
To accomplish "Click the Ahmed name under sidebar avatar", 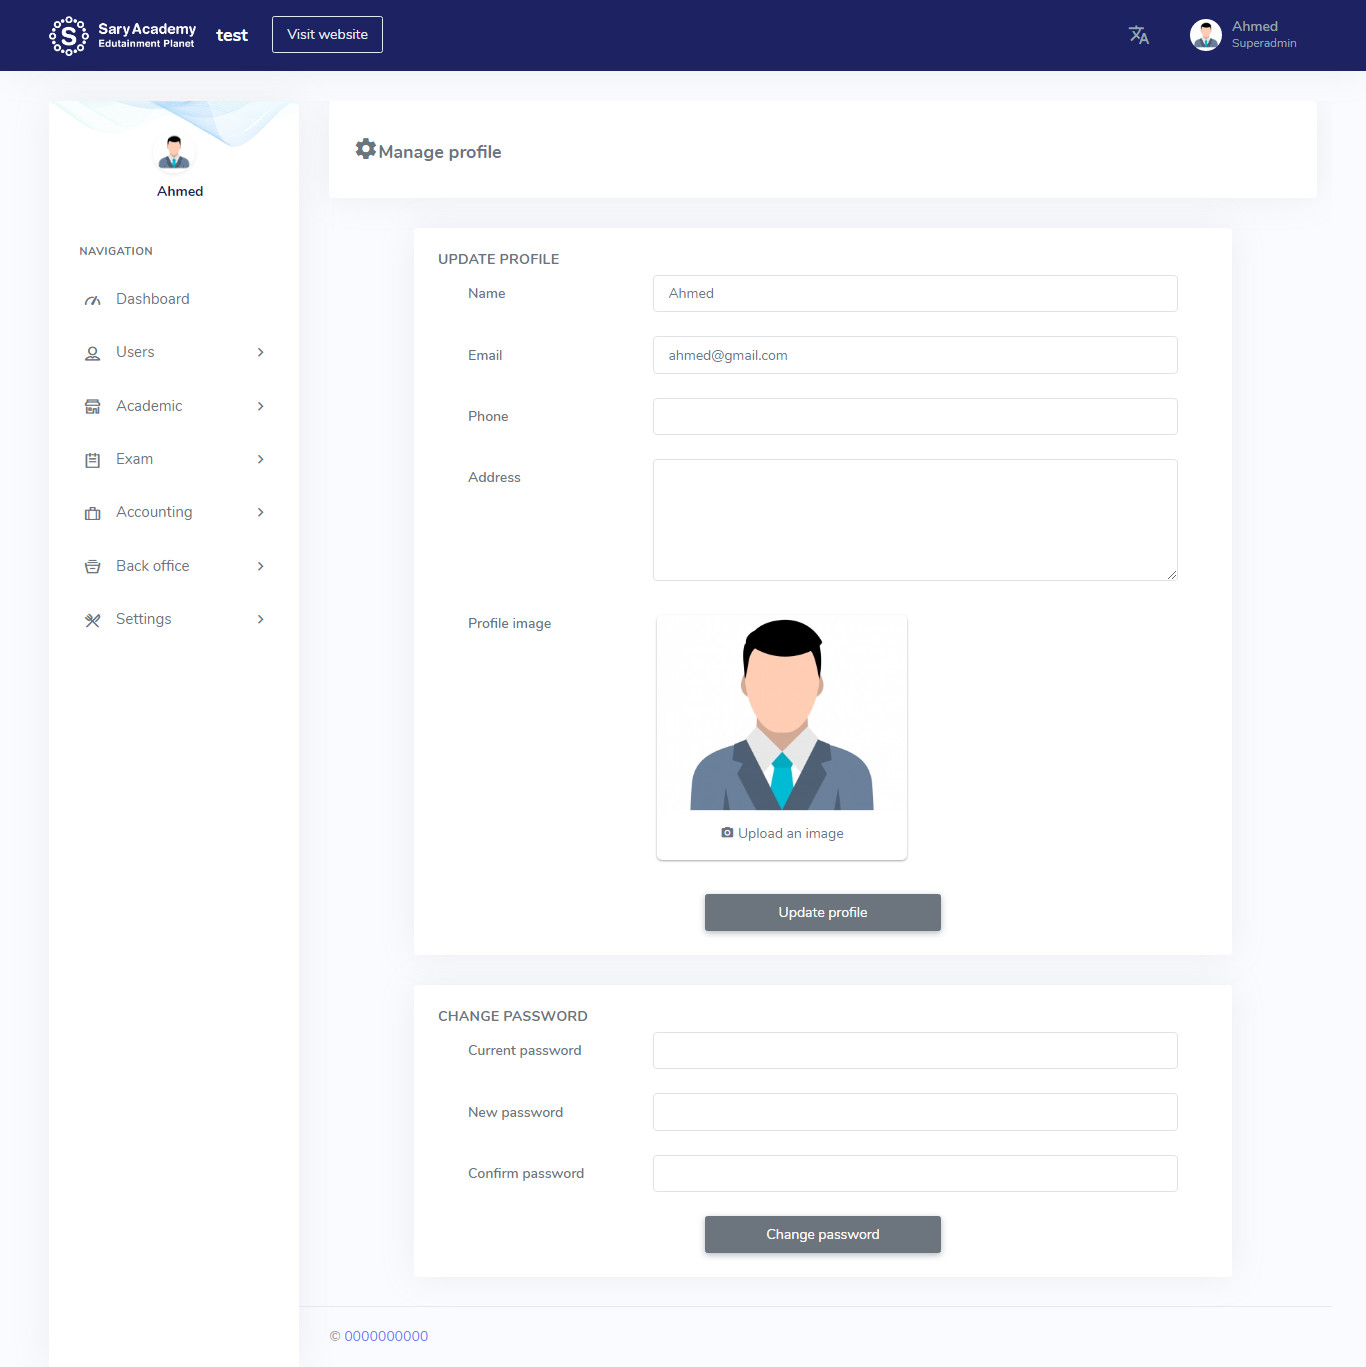I will click(x=180, y=191).
